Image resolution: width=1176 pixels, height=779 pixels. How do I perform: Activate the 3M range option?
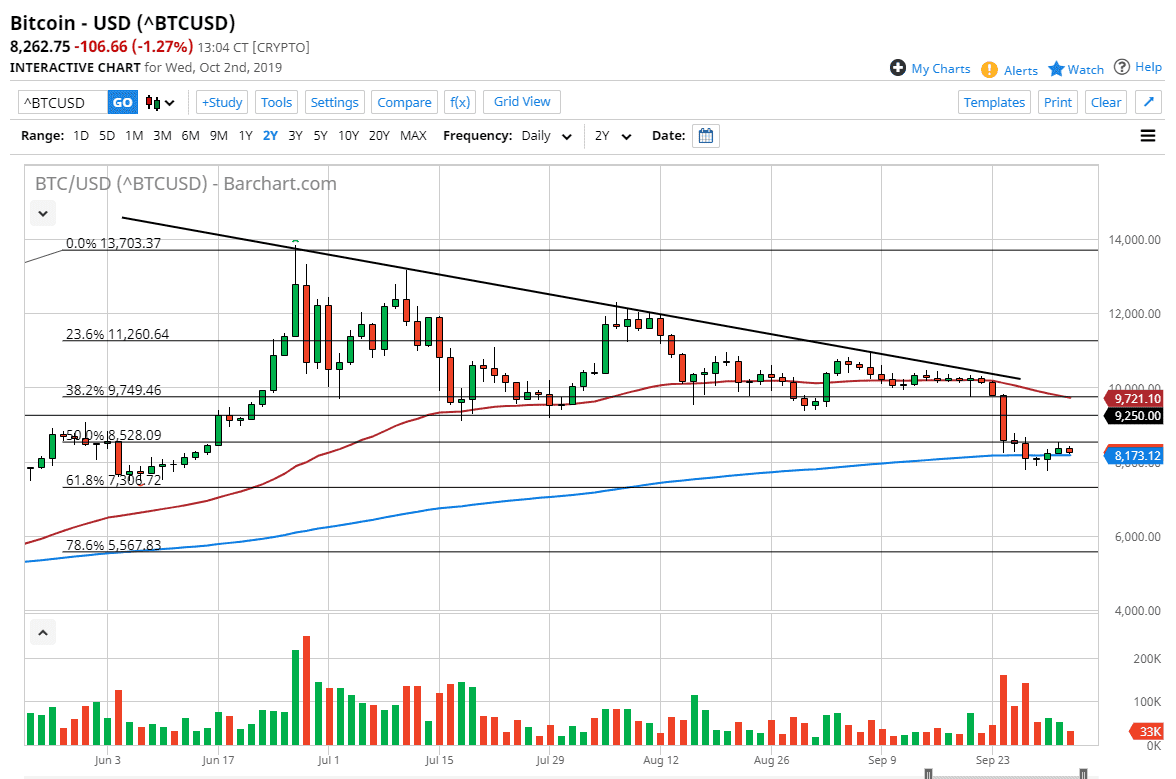click(x=161, y=135)
